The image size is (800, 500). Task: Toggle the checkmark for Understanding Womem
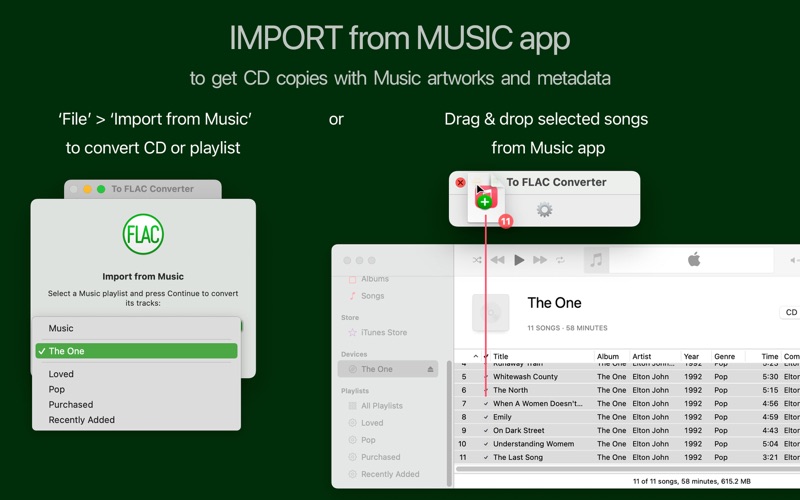(486, 444)
